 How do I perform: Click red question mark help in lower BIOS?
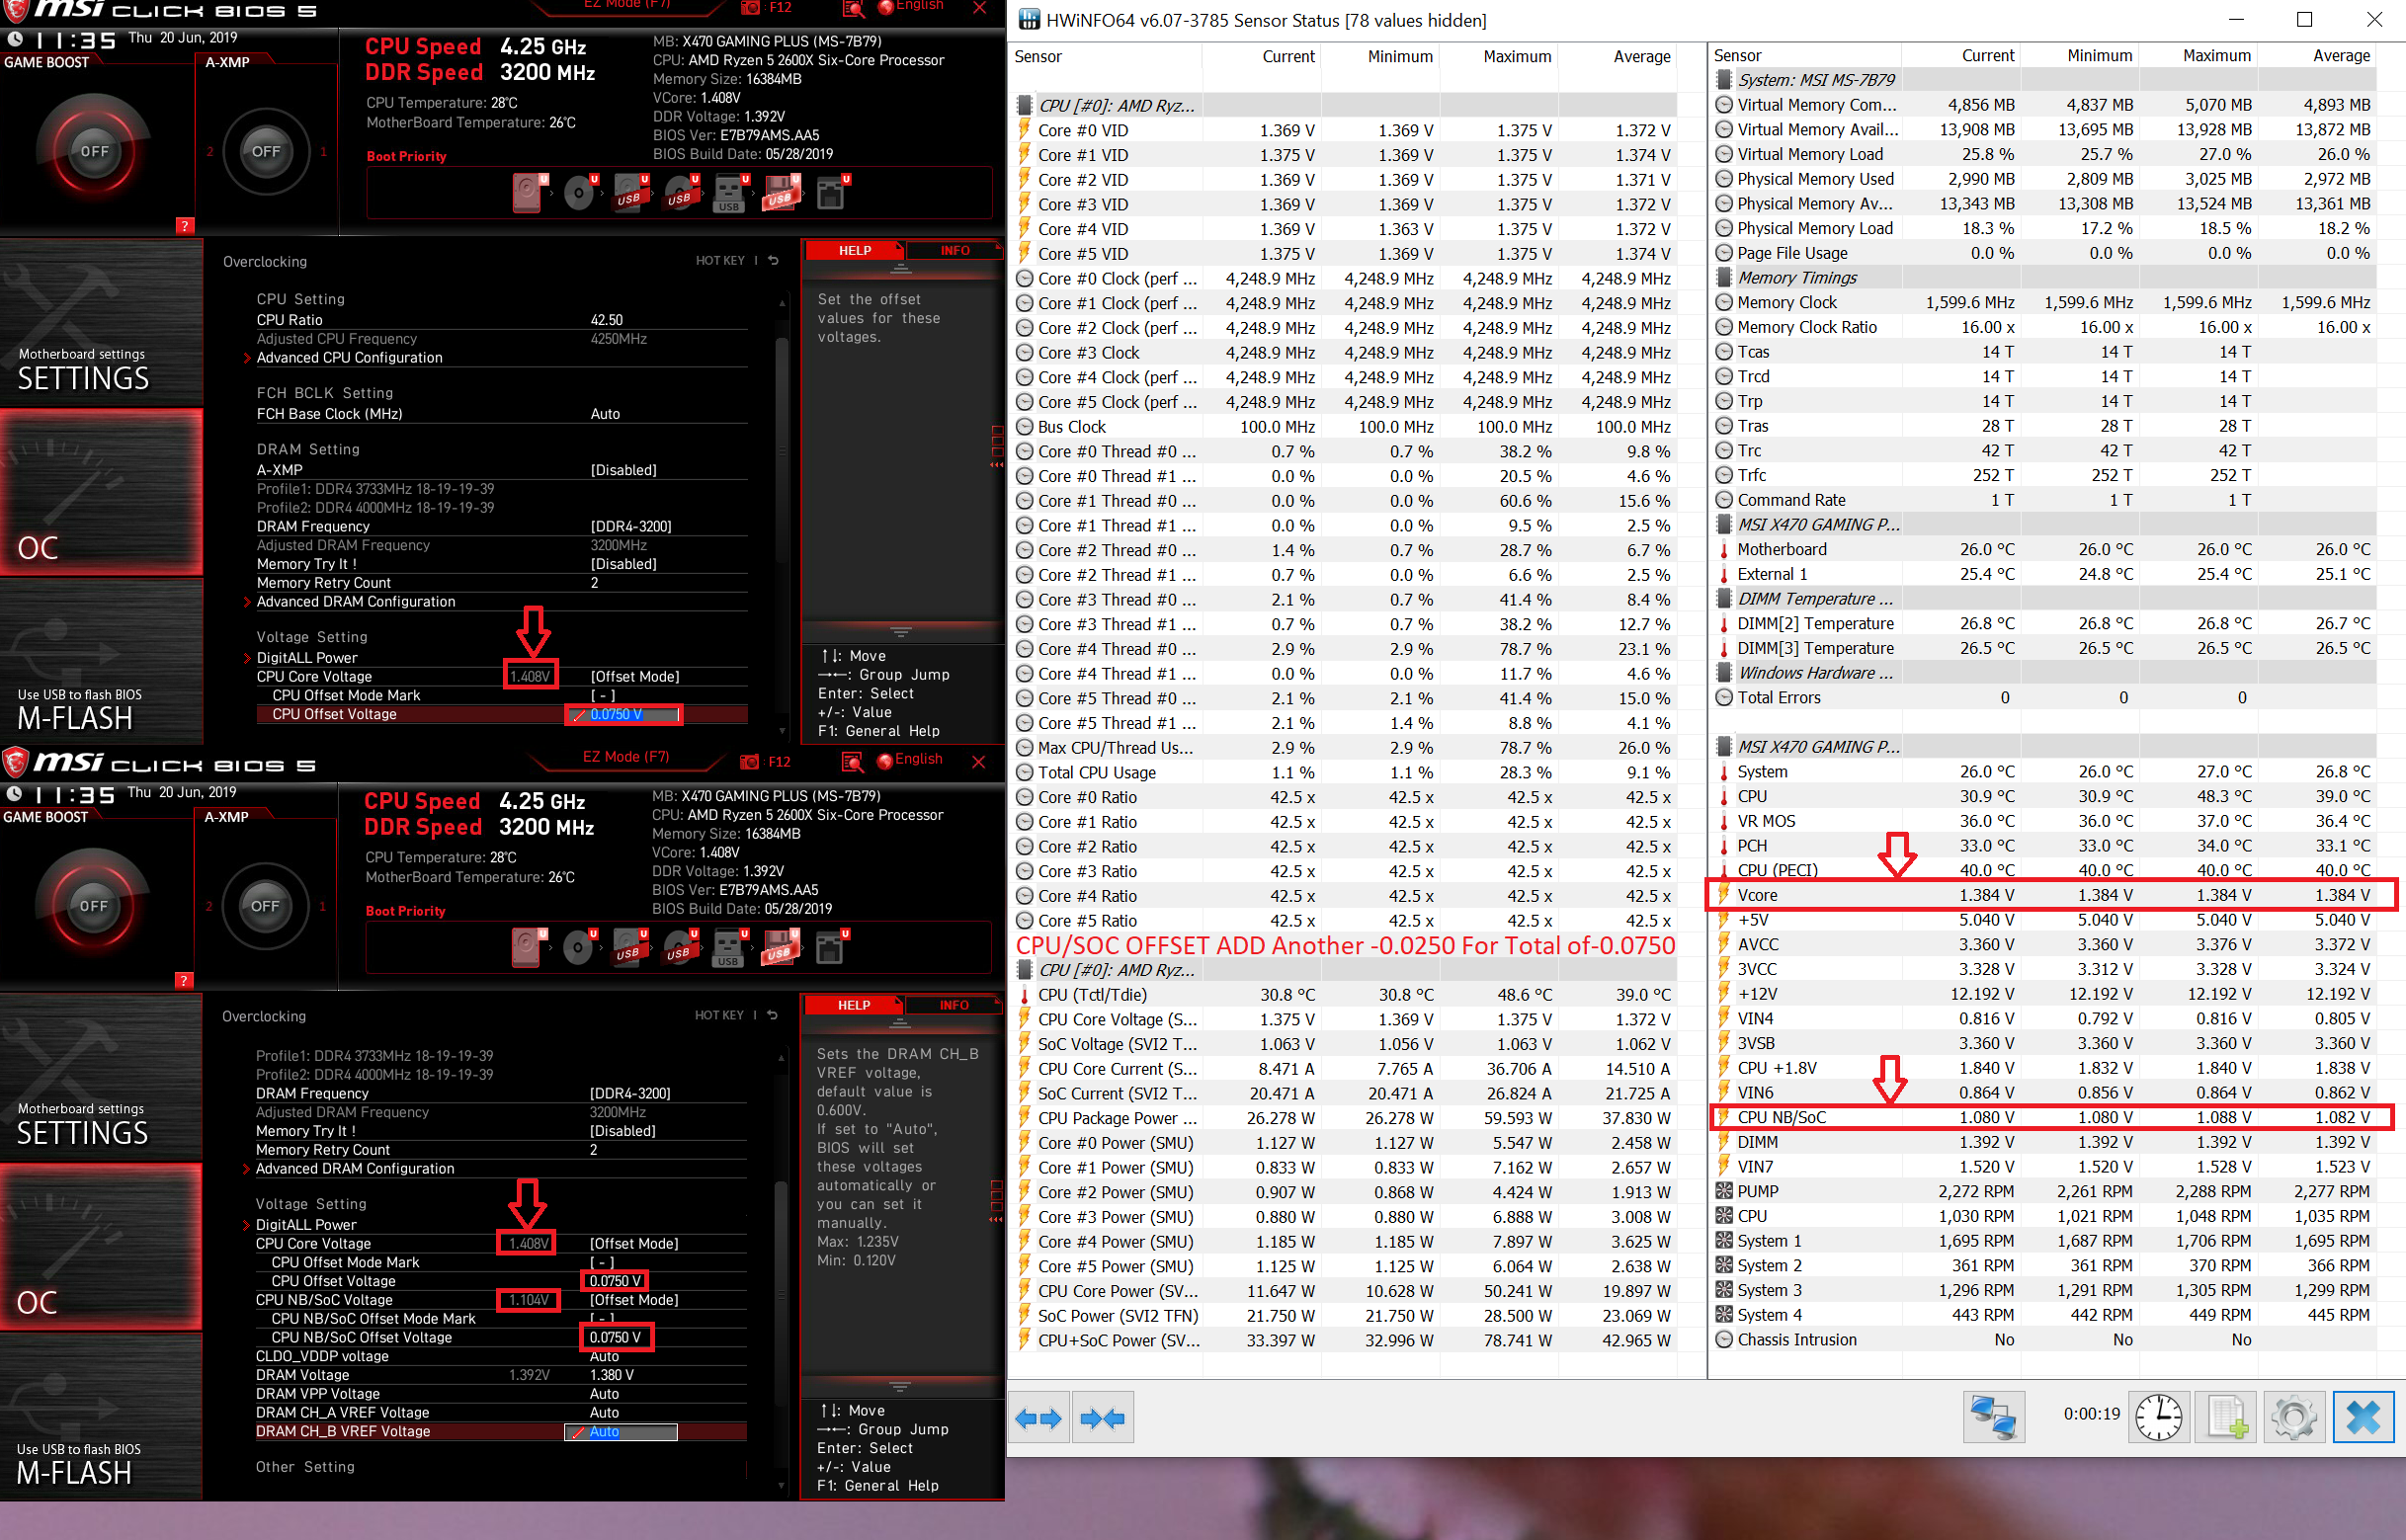[x=183, y=980]
